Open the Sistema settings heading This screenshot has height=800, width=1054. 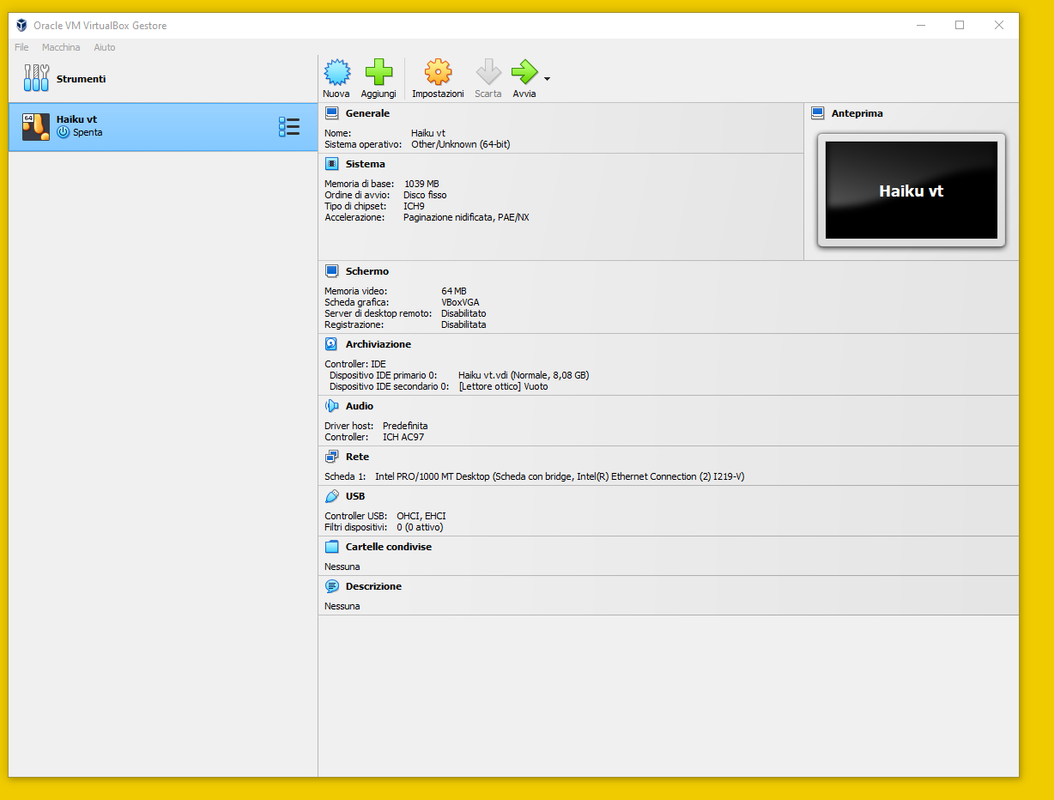365,164
